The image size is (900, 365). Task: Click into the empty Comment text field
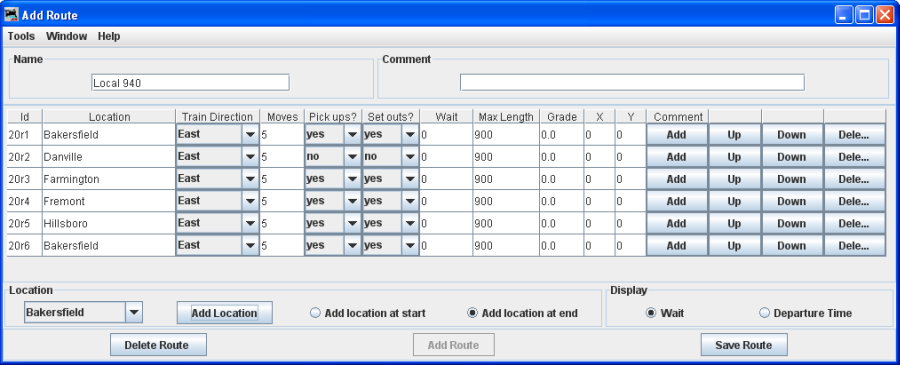coord(632,83)
